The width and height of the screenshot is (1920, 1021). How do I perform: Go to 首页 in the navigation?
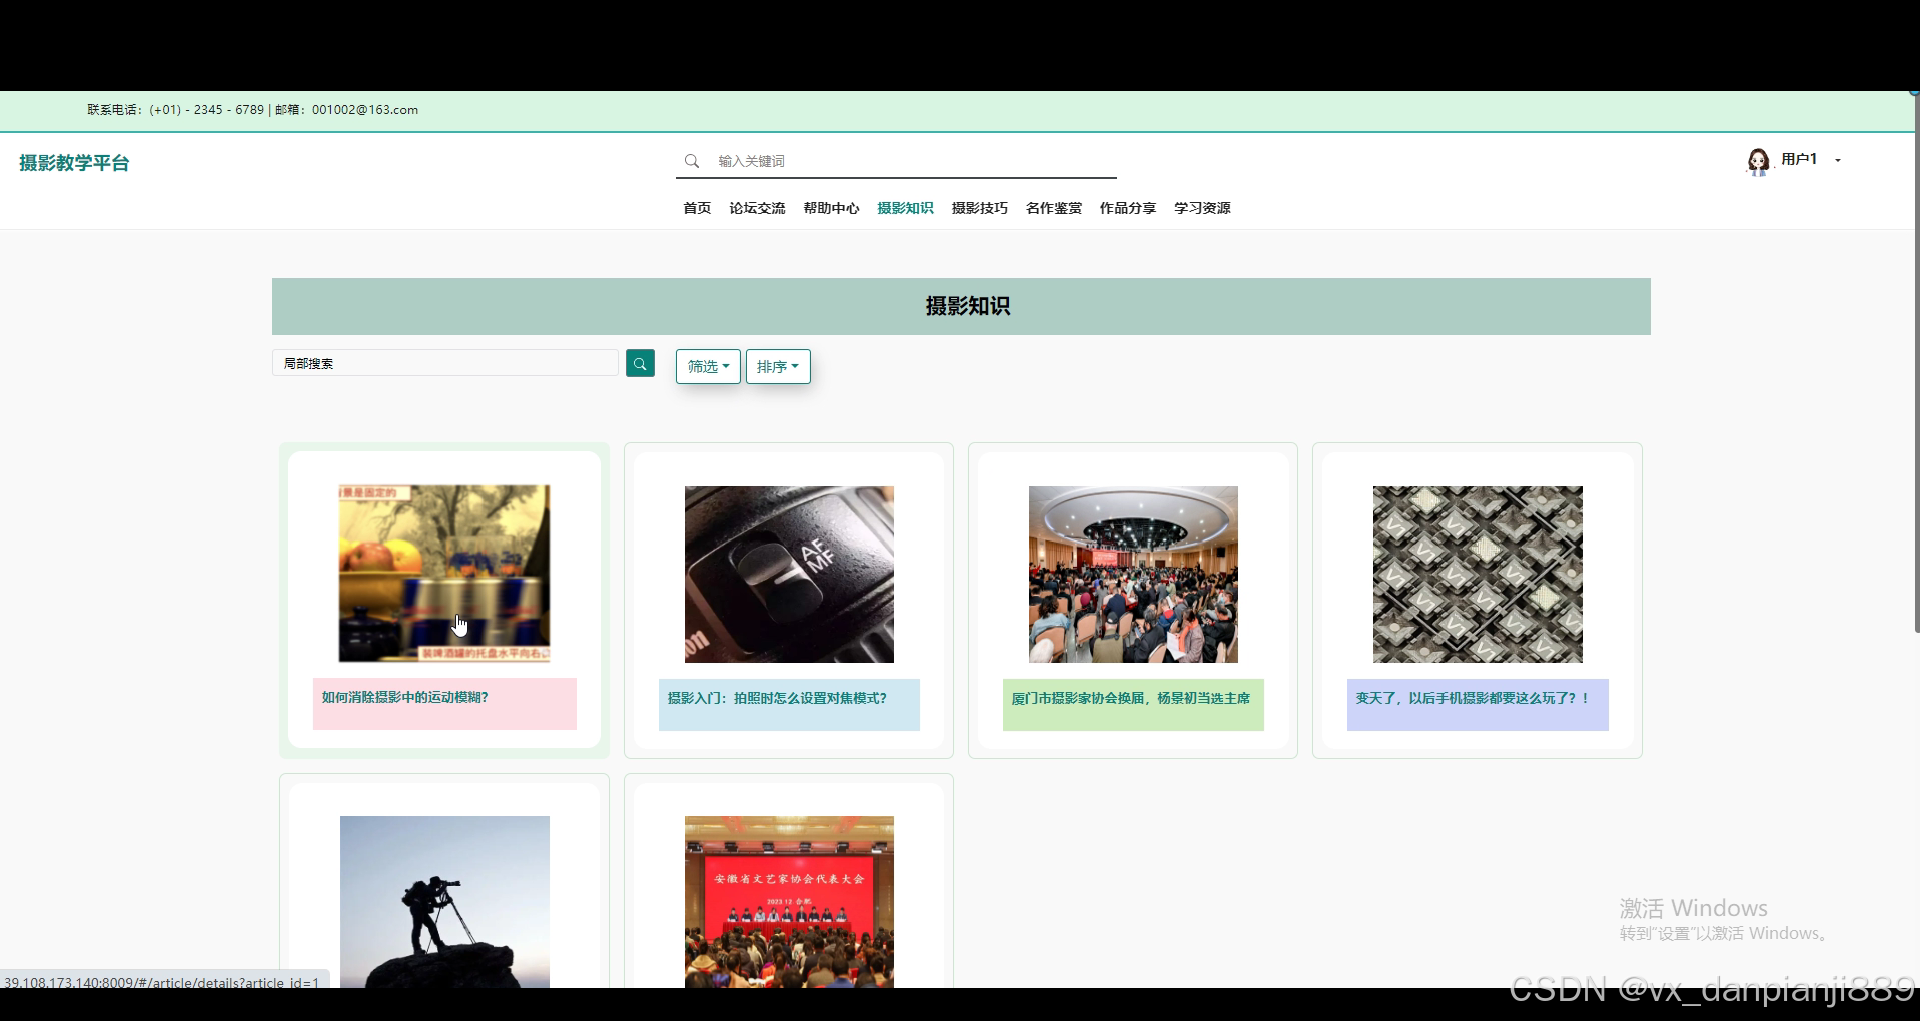[697, 208]
